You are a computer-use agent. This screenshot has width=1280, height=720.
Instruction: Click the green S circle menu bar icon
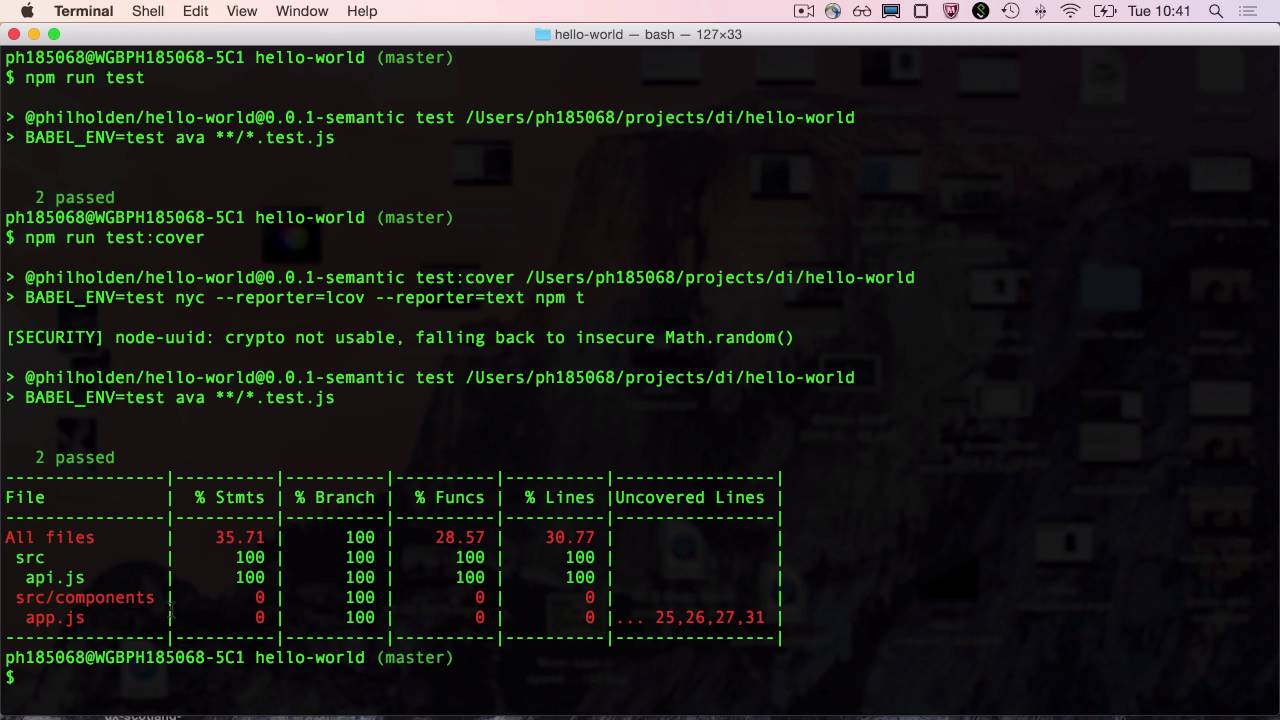[x=981, y=11]
